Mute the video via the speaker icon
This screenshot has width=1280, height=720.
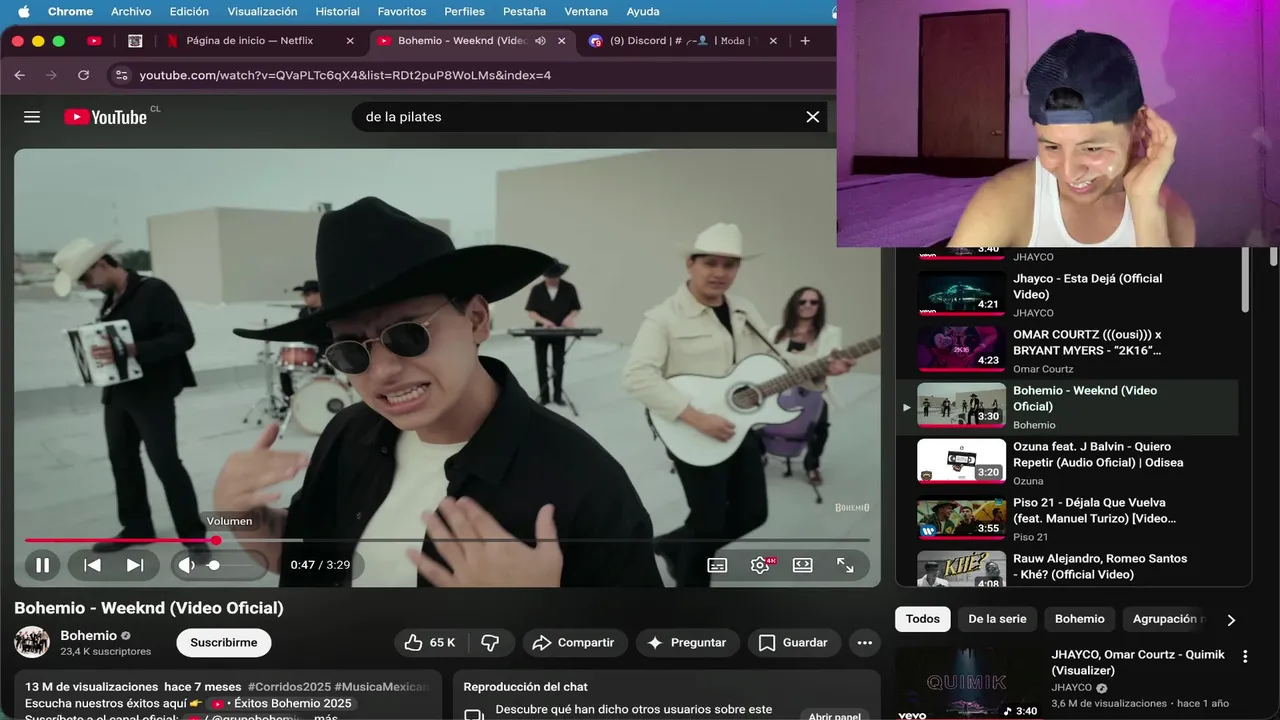(186, 565)
